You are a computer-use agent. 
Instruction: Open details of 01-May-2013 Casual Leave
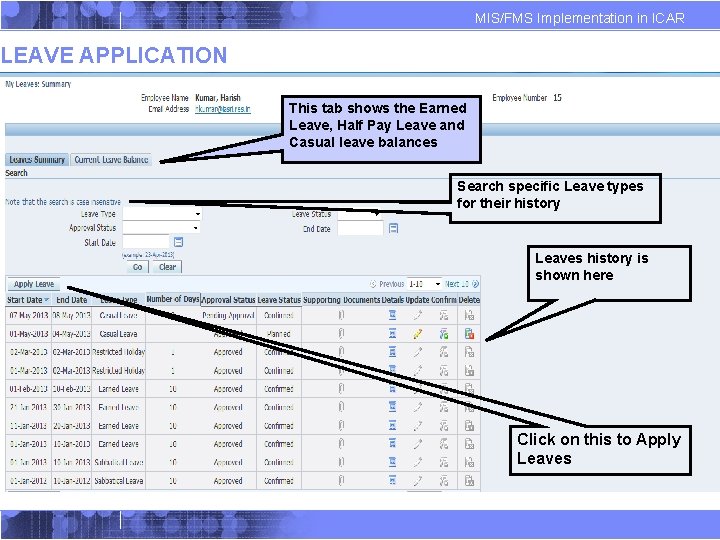(392, 334)
